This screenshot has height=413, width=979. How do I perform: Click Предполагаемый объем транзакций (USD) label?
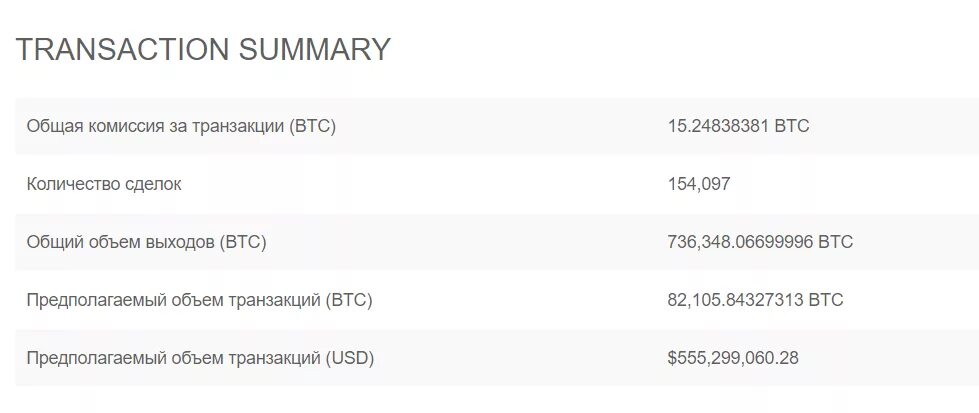pos(200,359)
